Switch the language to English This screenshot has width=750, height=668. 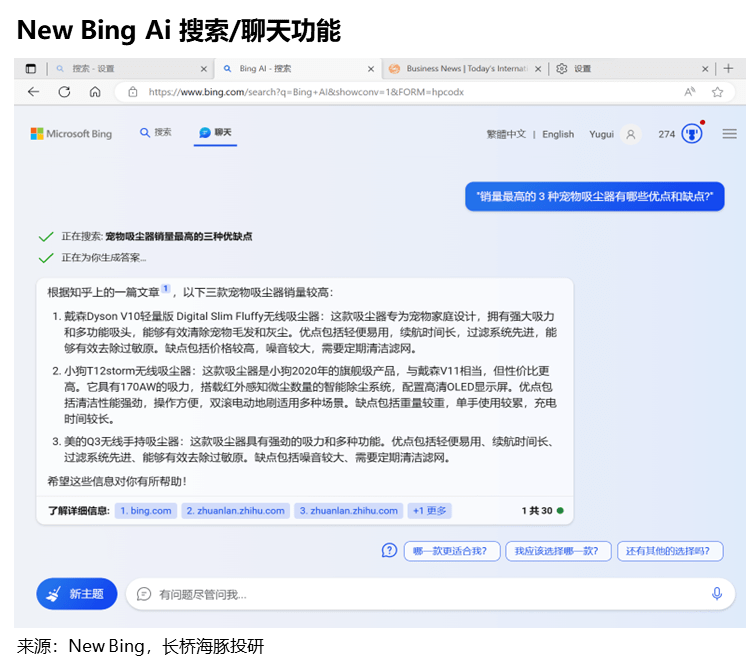click(x=558, y=134)
